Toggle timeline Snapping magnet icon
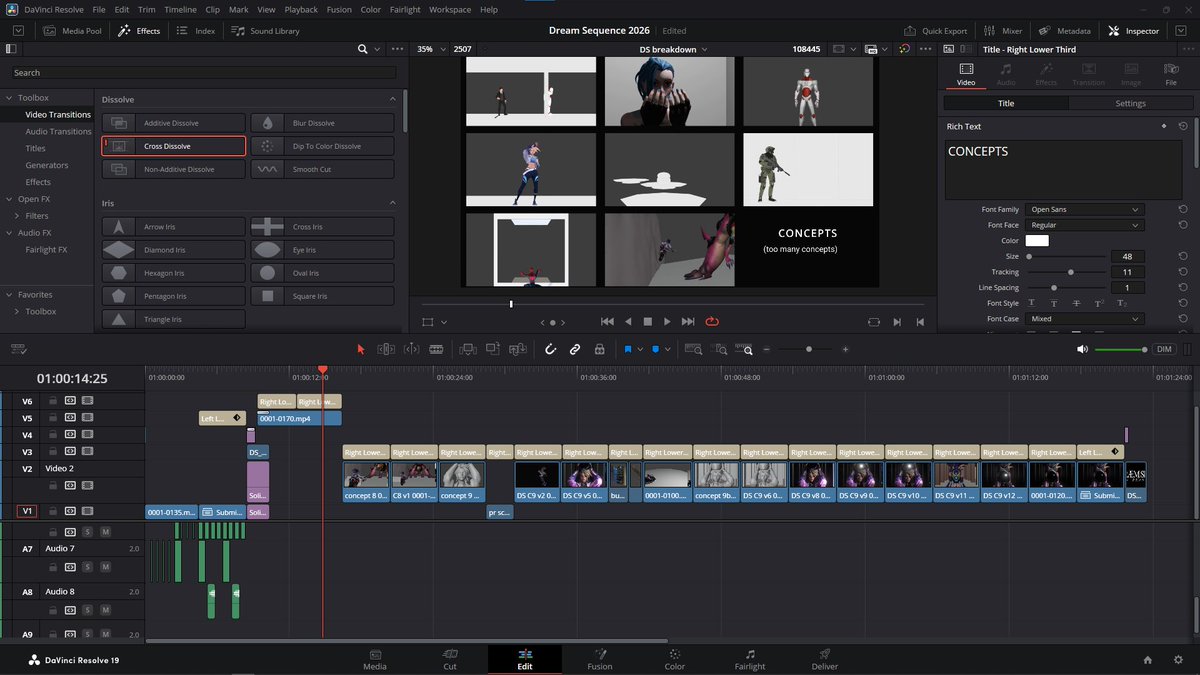 pyautogui.click(x=550, y=349)
